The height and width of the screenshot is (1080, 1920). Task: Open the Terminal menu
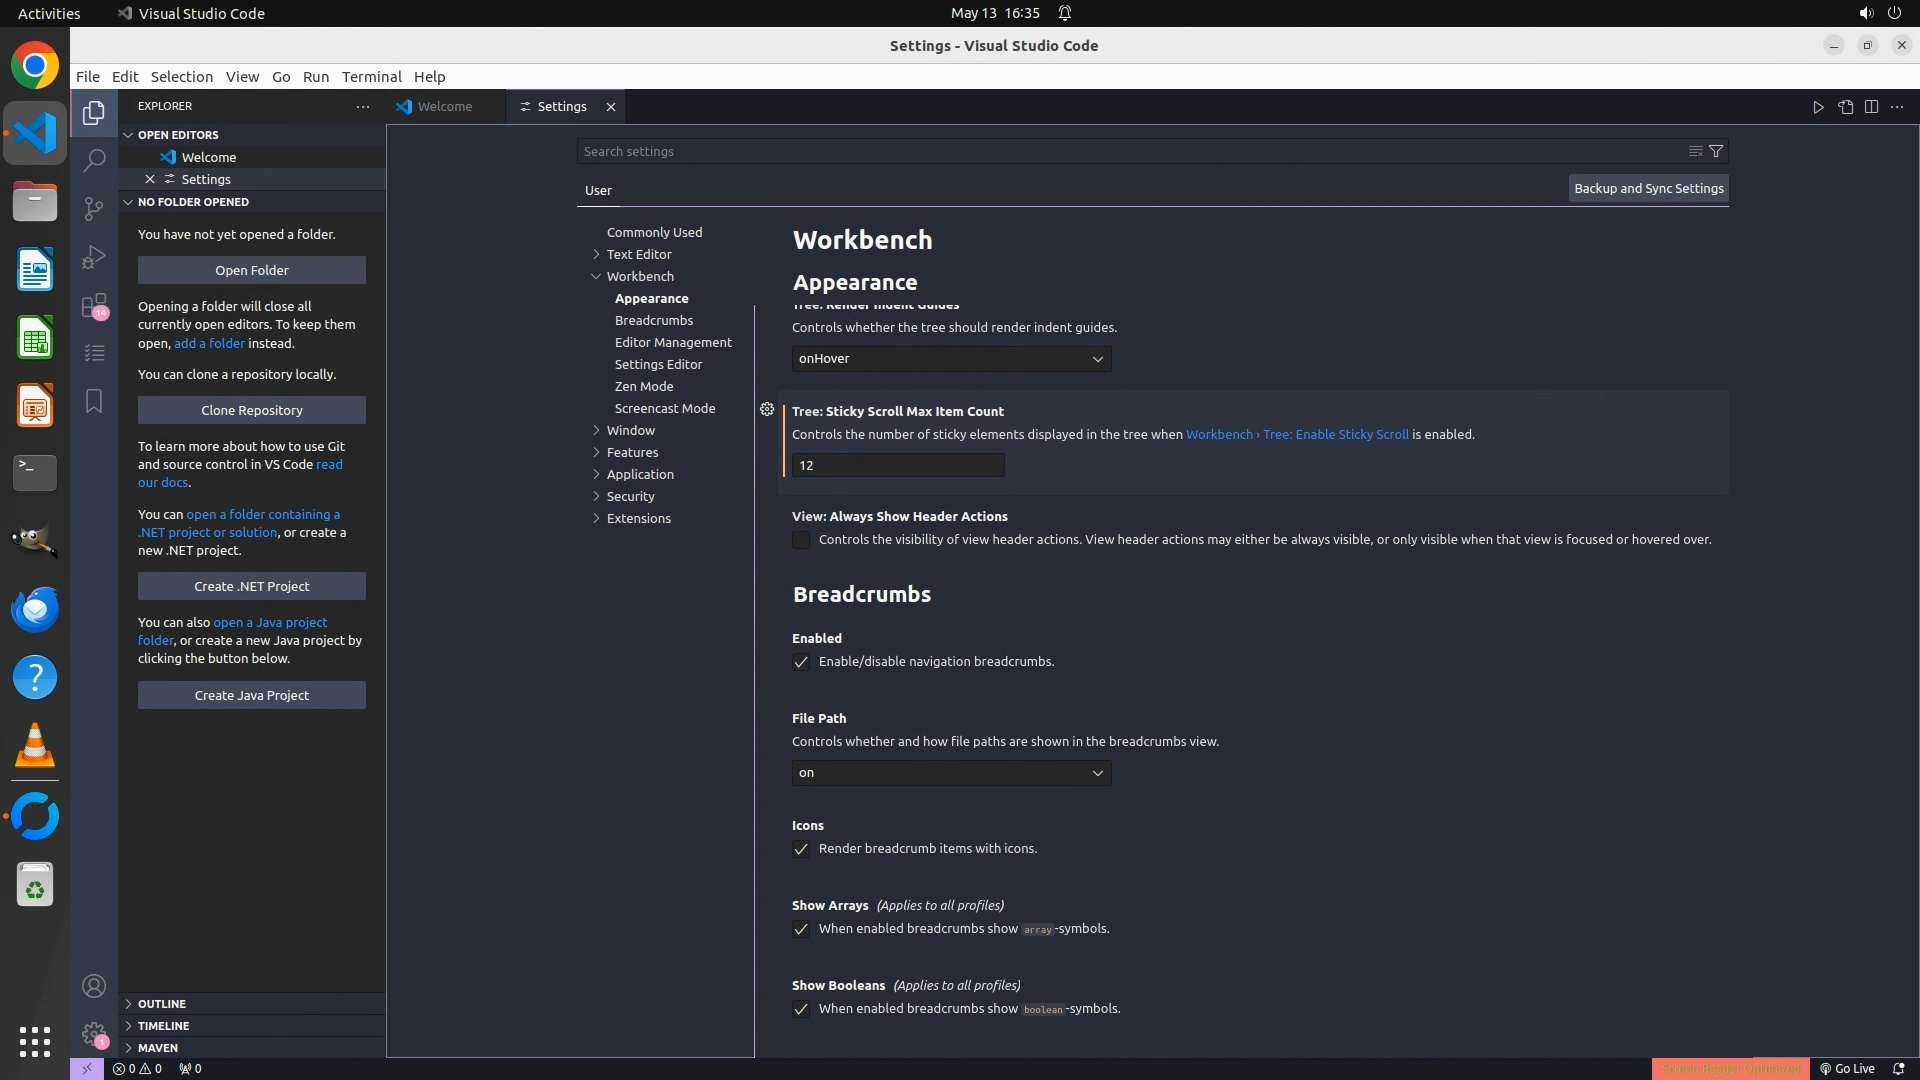pyautogui.click(x=371, y=77)
